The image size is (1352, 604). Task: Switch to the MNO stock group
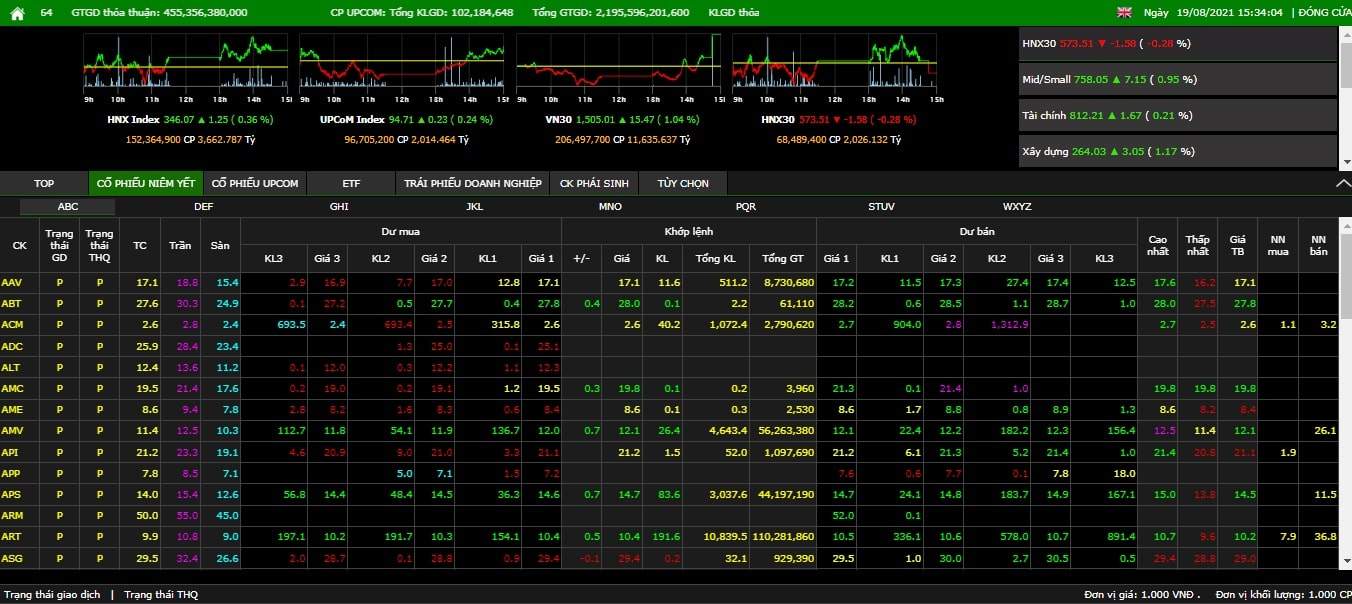click(610, 207)
